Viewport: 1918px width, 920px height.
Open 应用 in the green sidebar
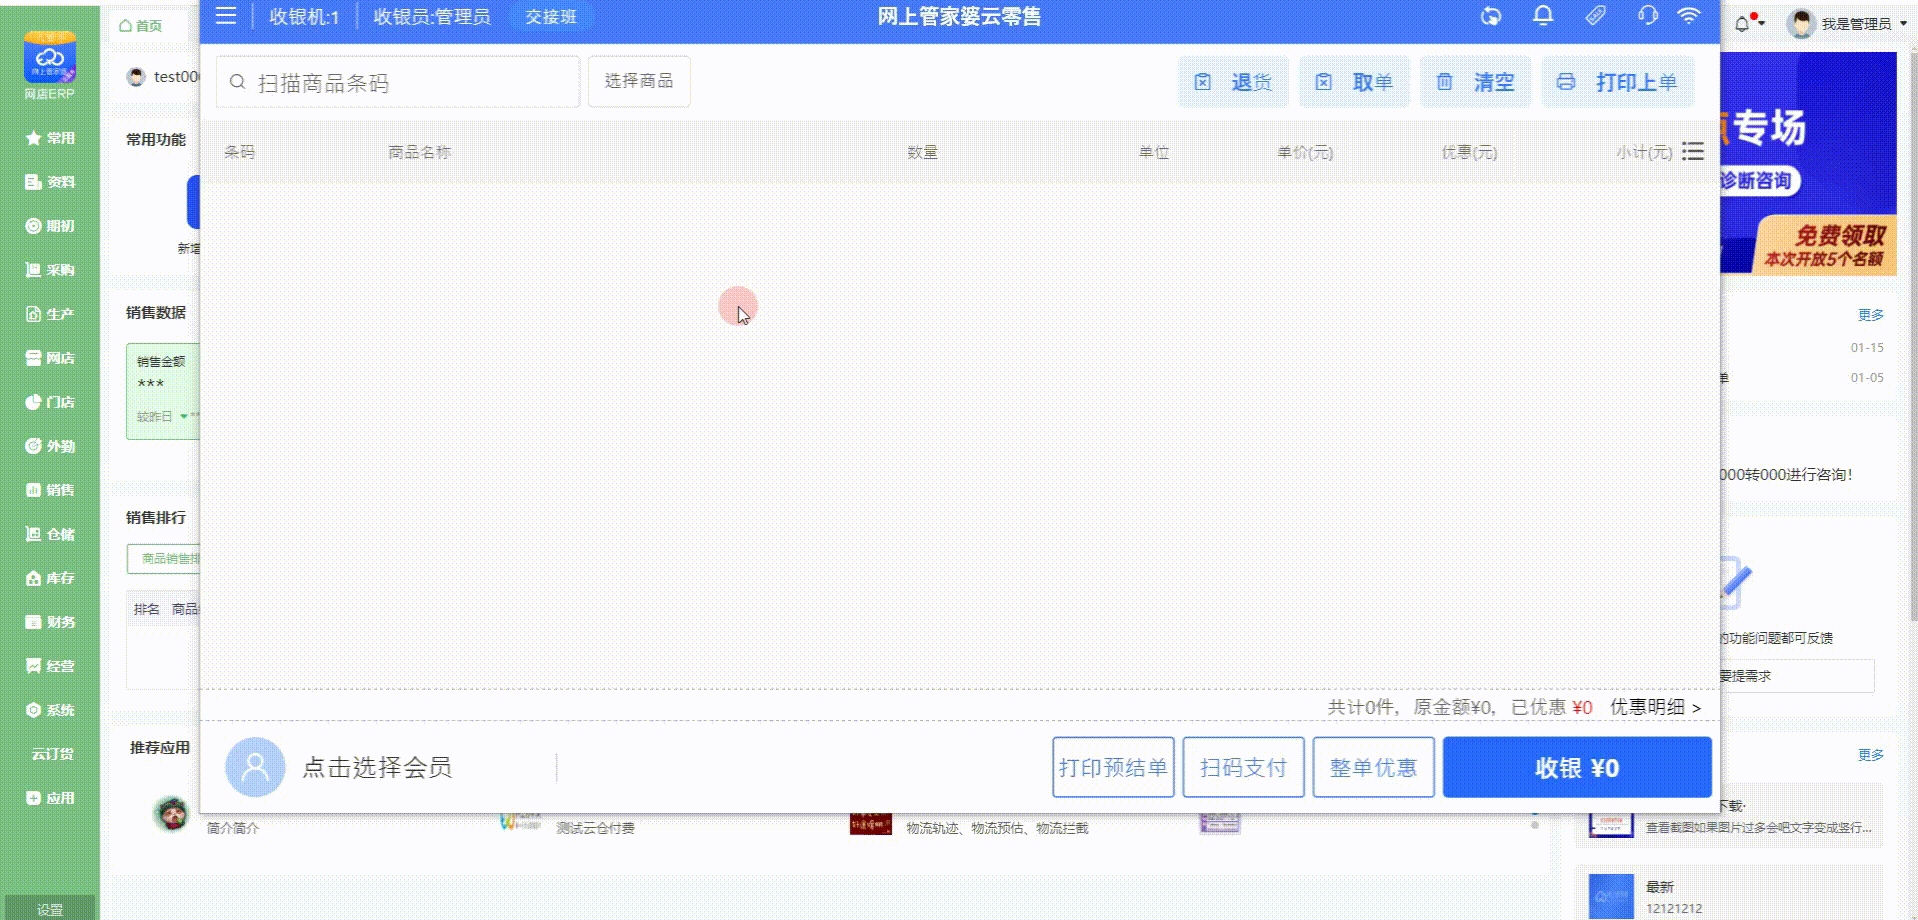[50, 798]
